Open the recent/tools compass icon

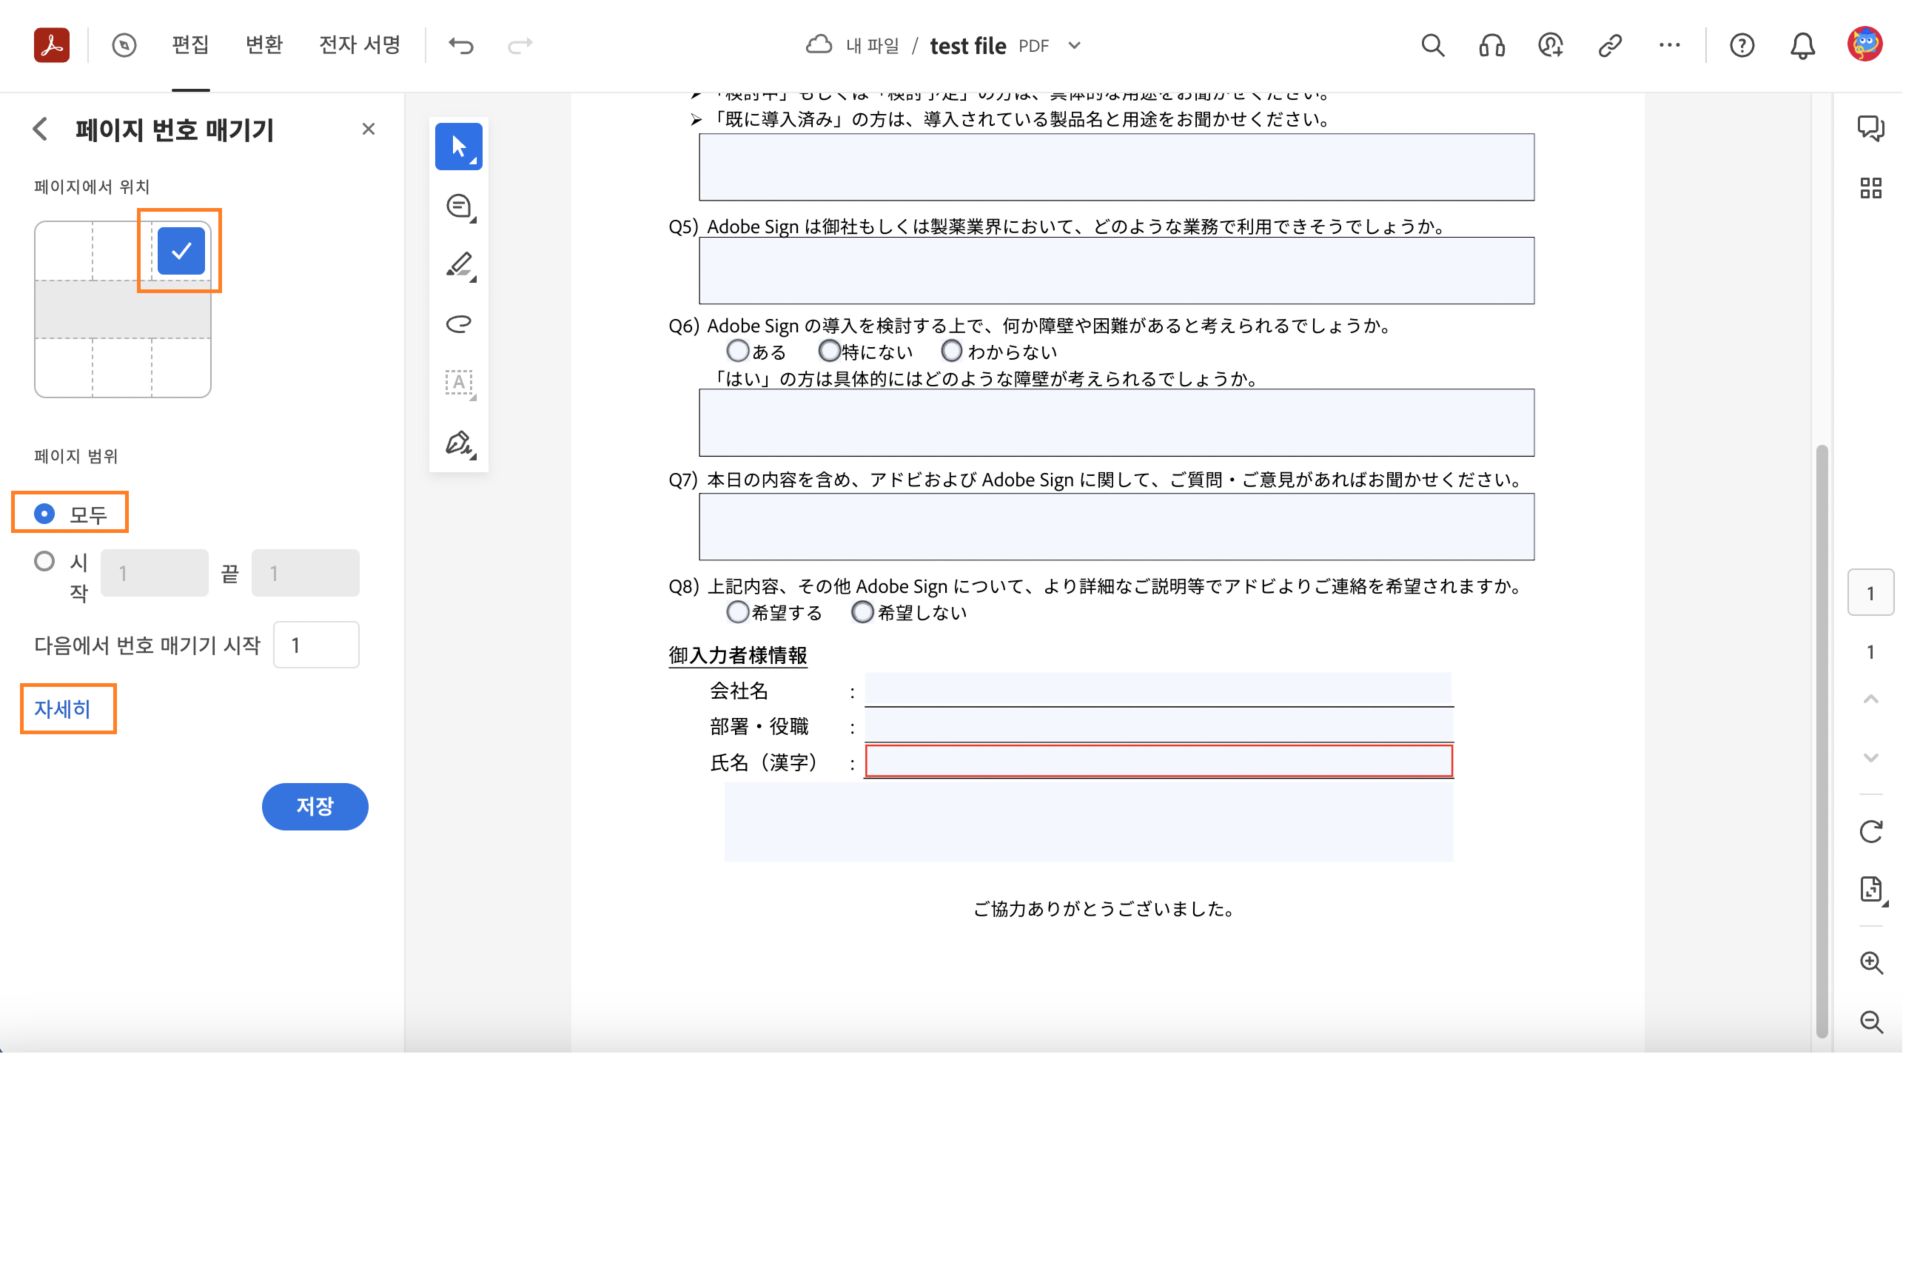click(124, 45)
